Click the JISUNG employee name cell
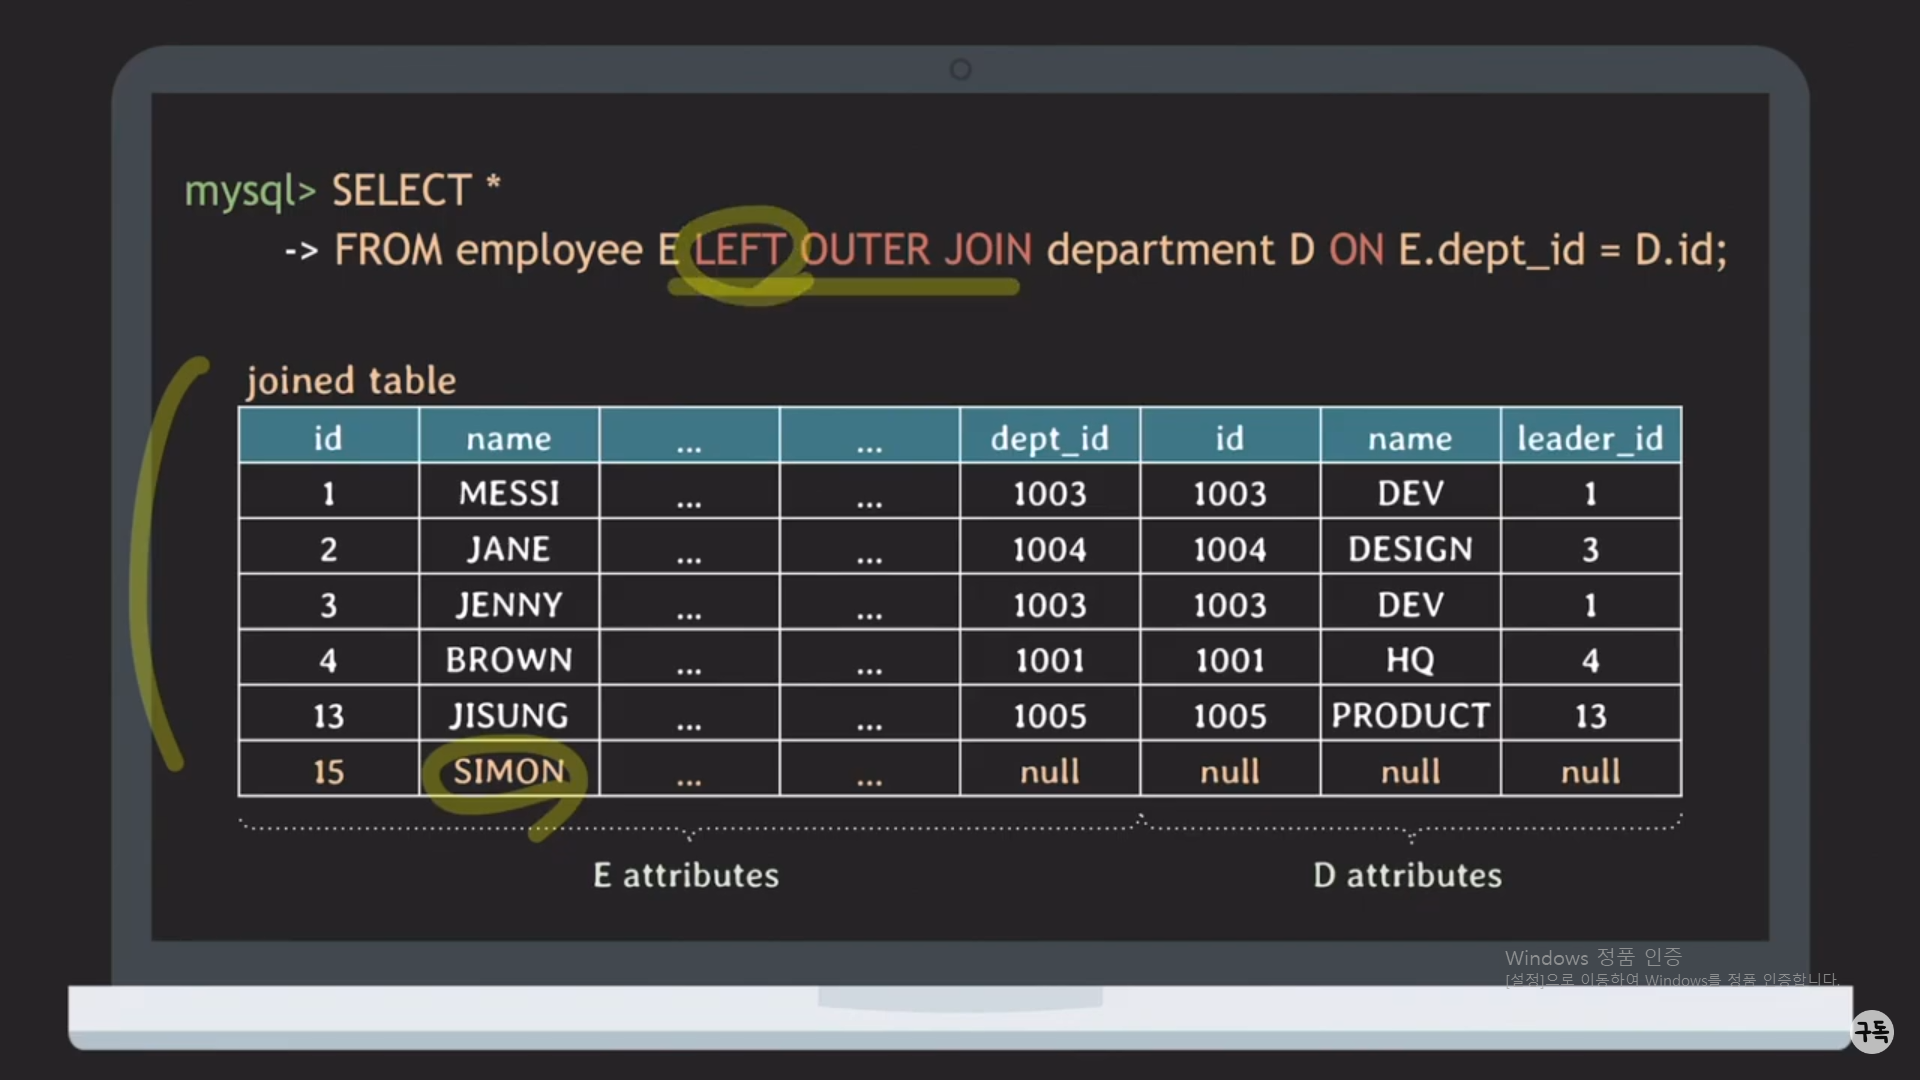This screenshot has height=1080, width=1920. 509,715
